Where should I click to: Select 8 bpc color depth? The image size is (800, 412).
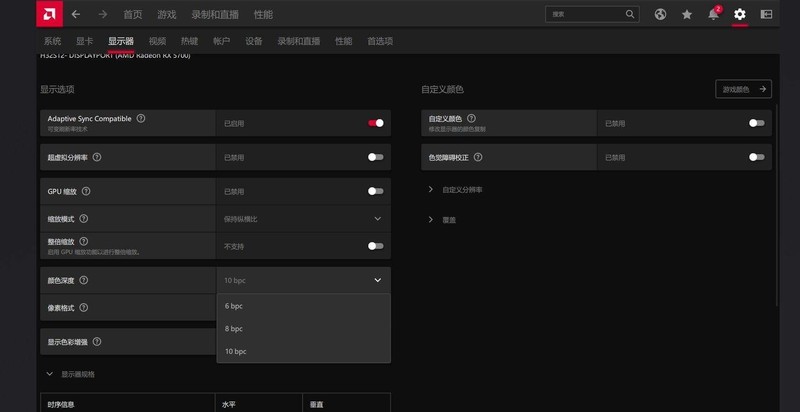(x=304, y=329)
